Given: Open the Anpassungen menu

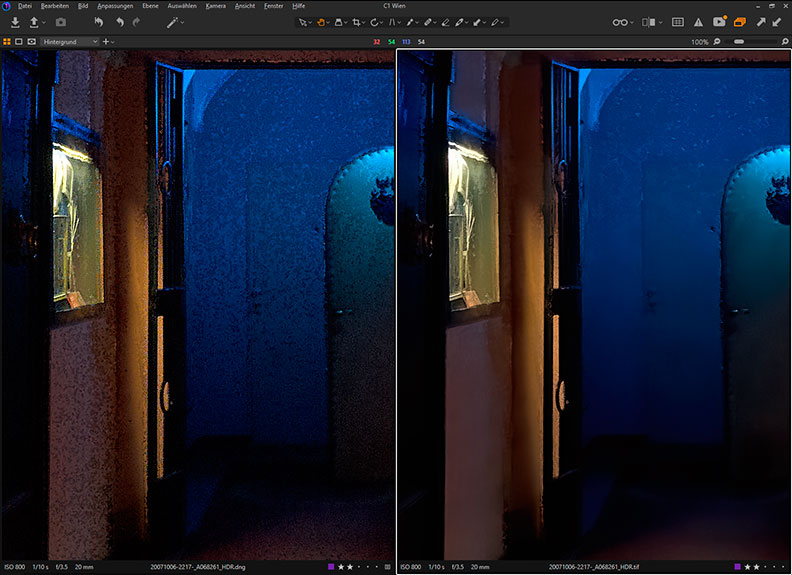Looking at the screenshot, I should pos(115,6).
